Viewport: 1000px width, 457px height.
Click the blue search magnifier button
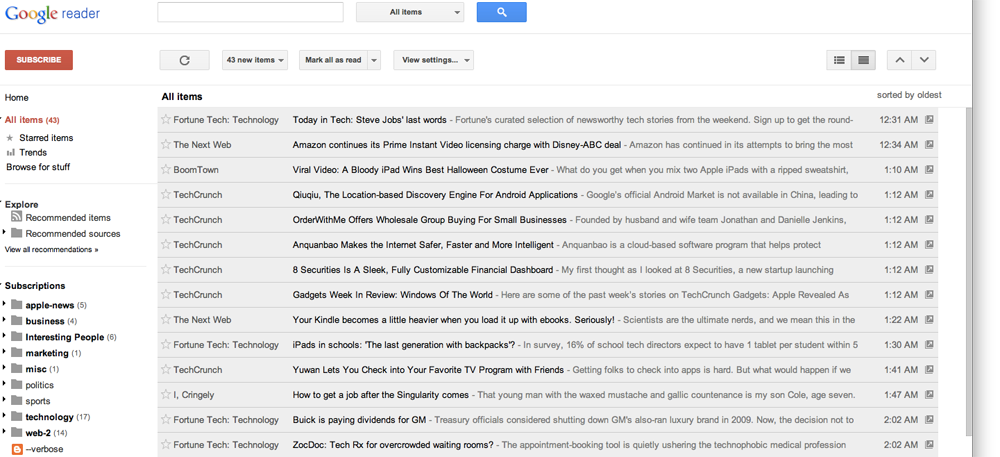(x=501, y=12)
